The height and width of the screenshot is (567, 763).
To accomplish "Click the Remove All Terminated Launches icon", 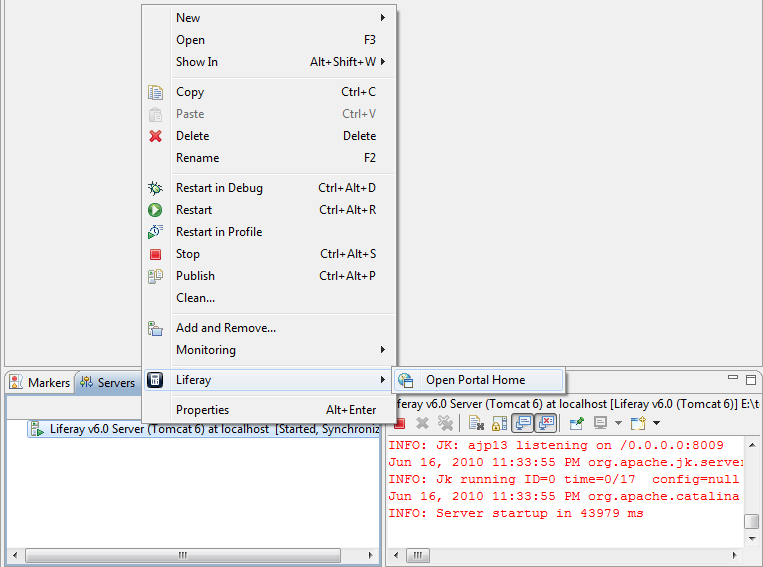I will coord(445,423).
